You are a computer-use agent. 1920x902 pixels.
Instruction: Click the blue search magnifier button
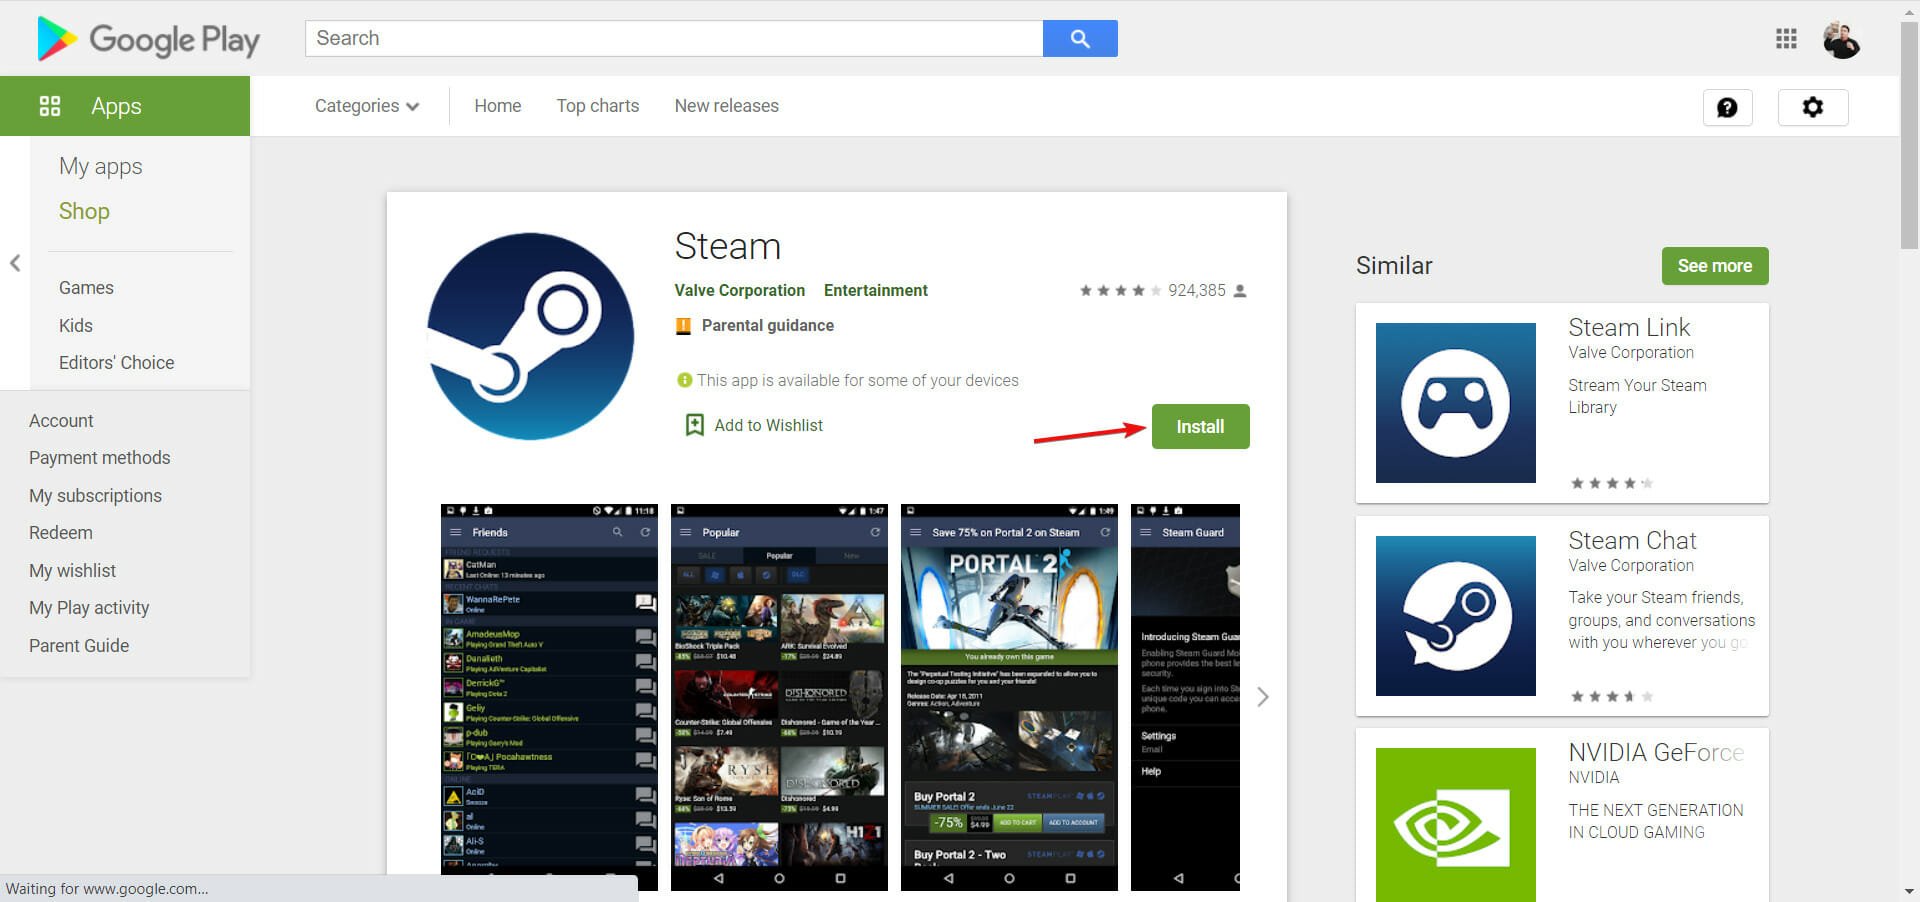[1080, 38]
